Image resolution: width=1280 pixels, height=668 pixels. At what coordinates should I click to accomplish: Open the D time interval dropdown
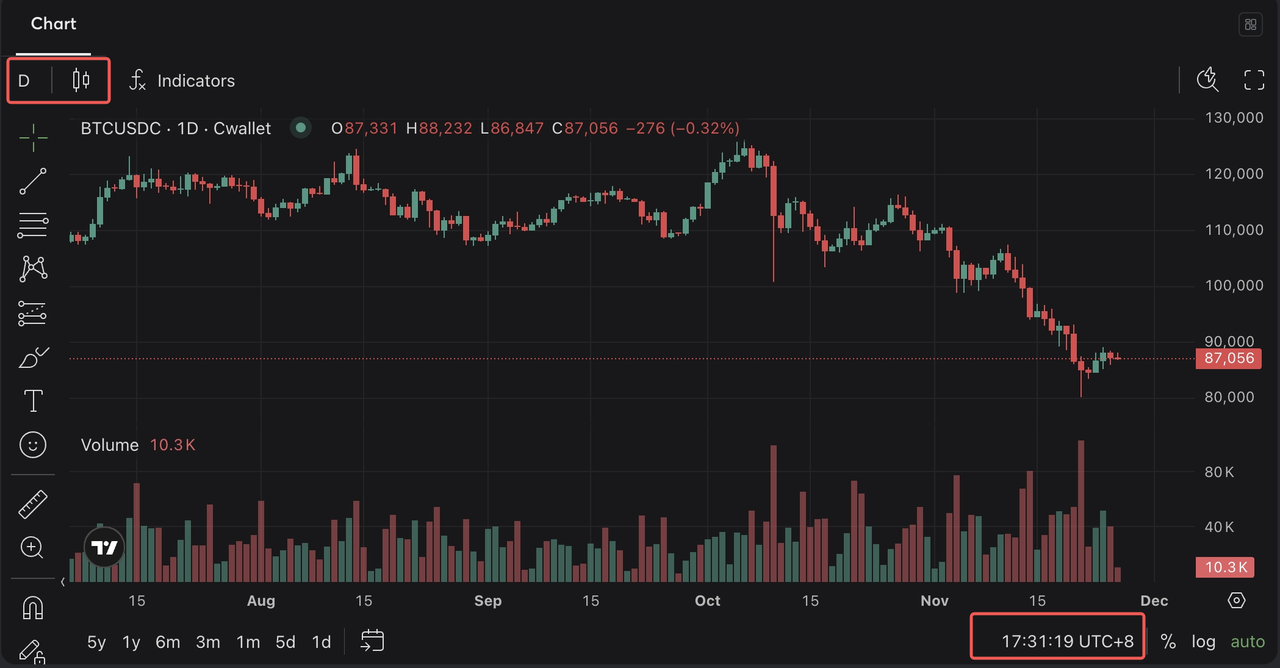point(25,81)
